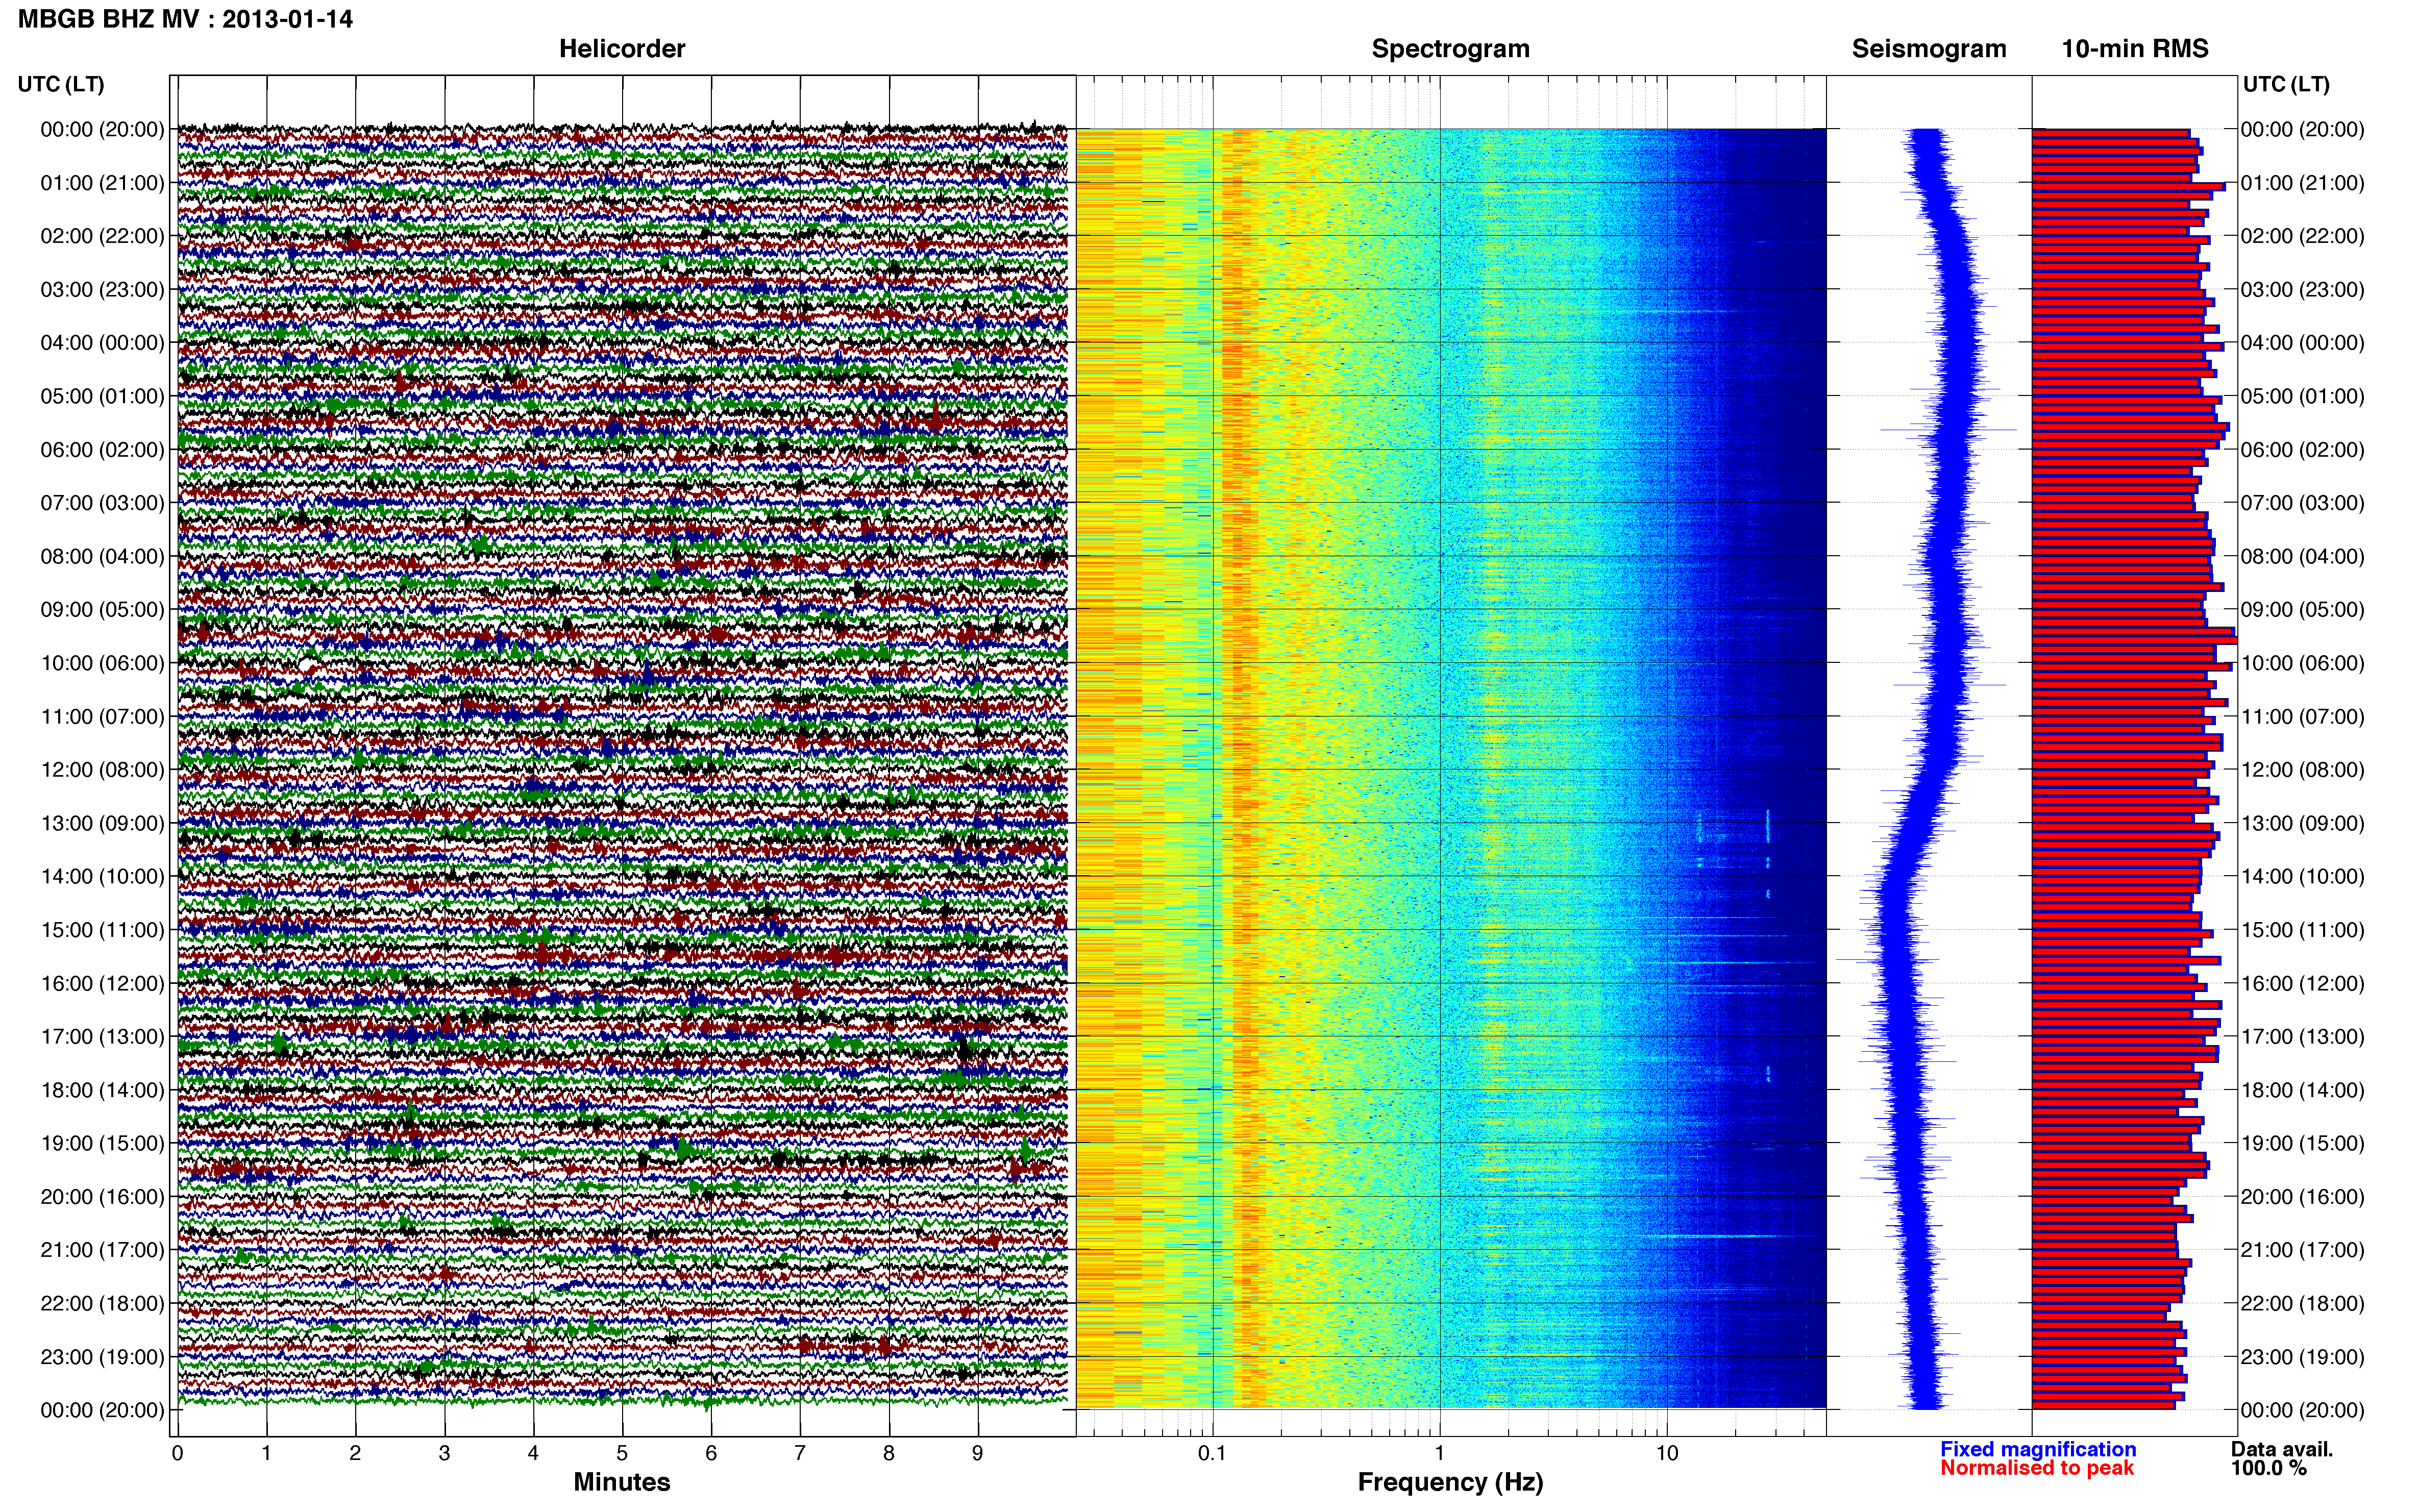Click left '22:00 (18:00)' time label
The image size is (2419, 1512).
tap(102, 1303)
